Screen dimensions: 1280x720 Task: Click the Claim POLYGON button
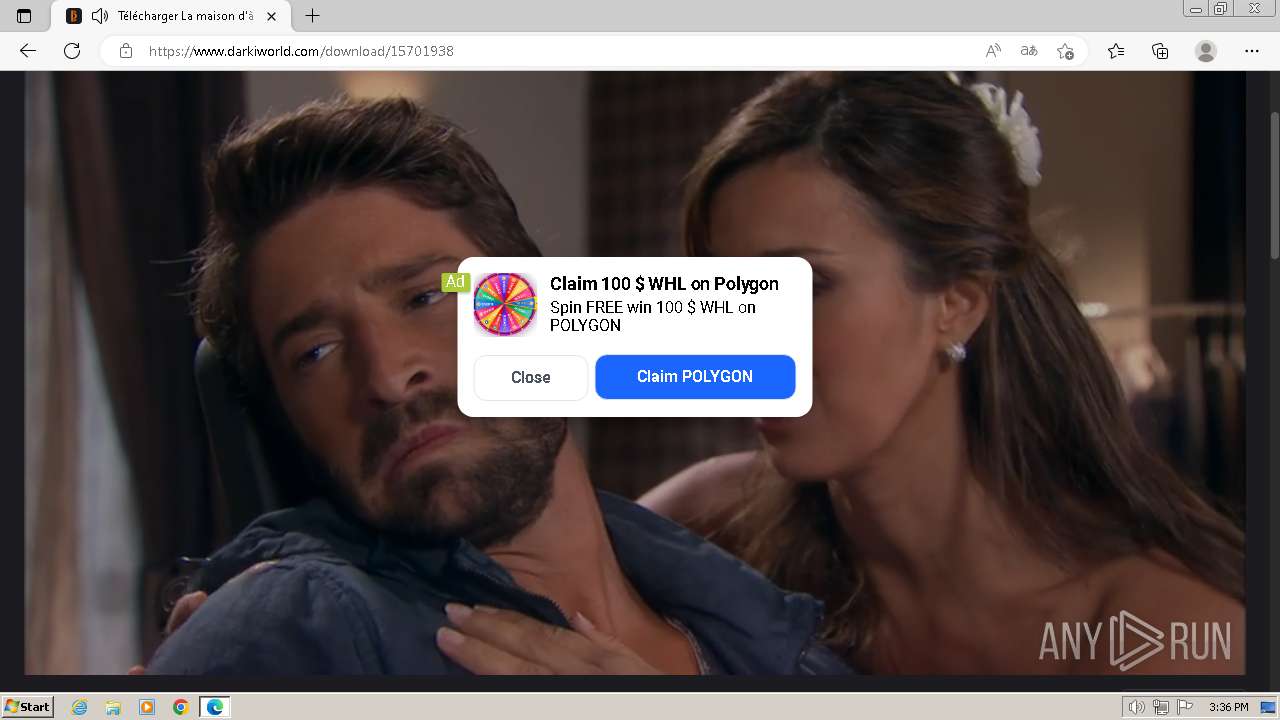point(695,377)
